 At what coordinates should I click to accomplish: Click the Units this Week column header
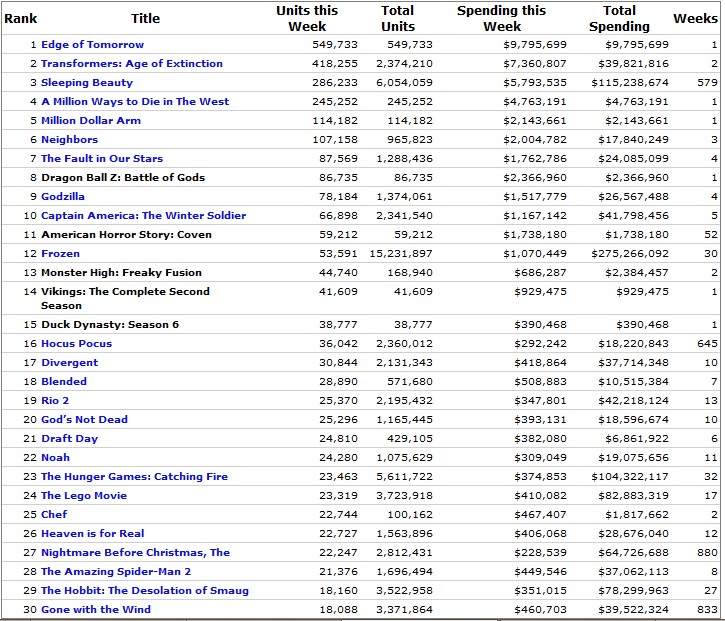coord(307,18)
